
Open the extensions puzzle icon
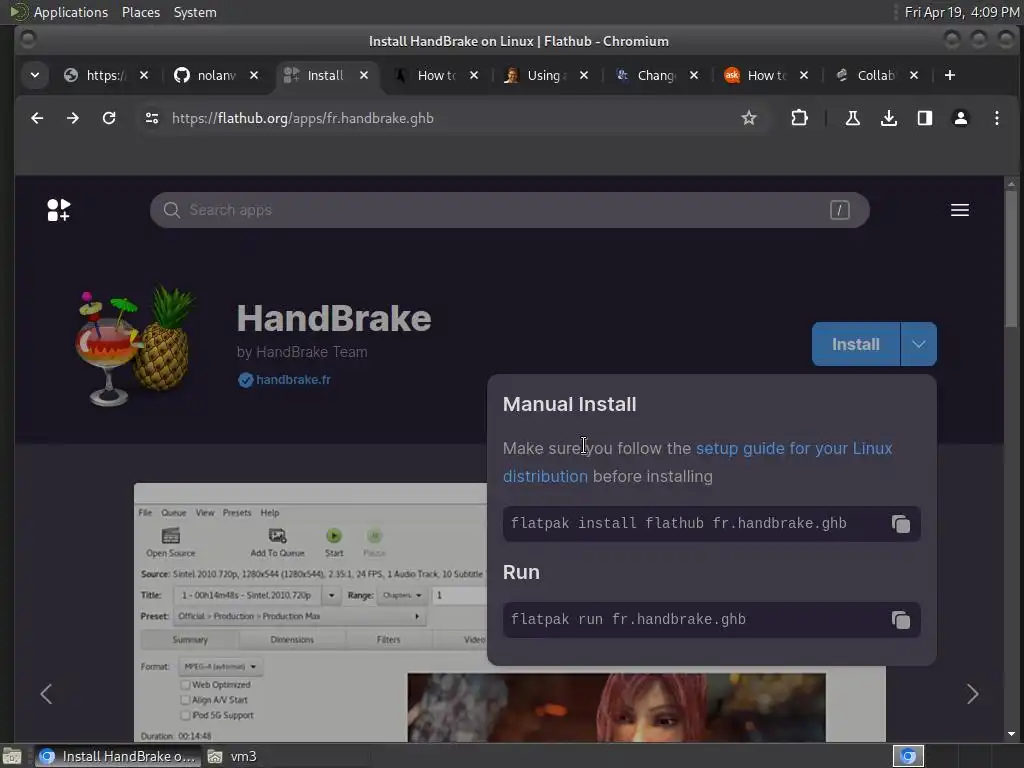799,118
